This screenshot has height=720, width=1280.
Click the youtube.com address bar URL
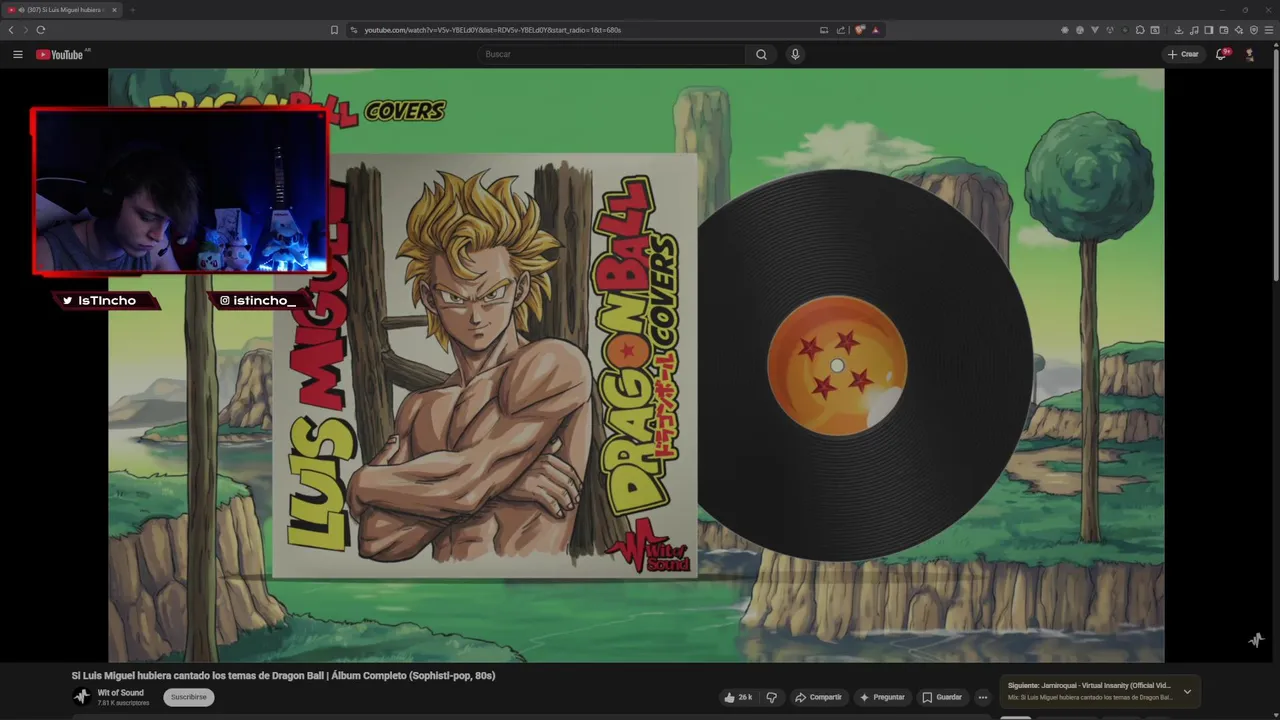click(x=493, y=30)
